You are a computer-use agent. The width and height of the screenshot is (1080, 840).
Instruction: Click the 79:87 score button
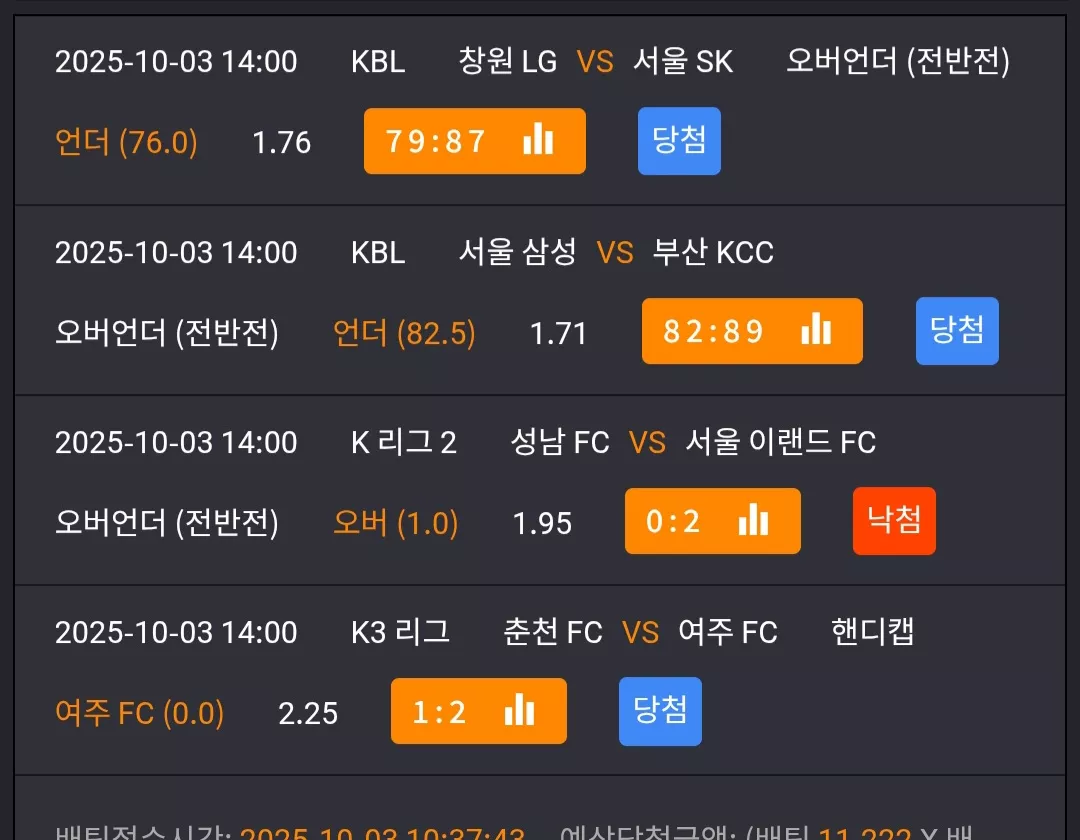click(x=475, y=141)
